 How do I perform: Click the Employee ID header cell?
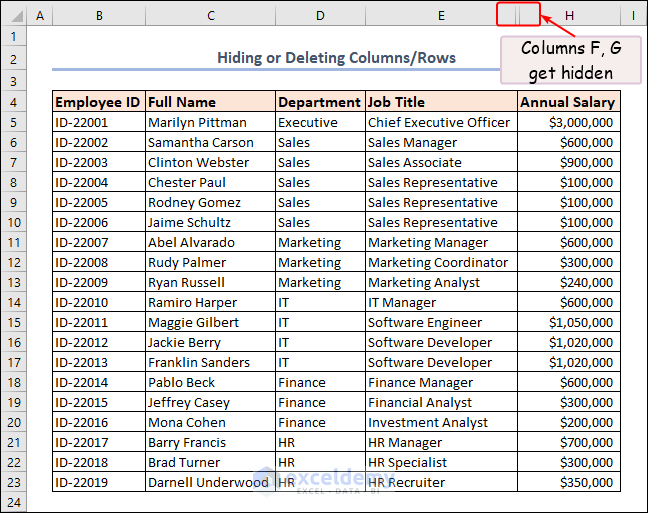coord(98,102)
